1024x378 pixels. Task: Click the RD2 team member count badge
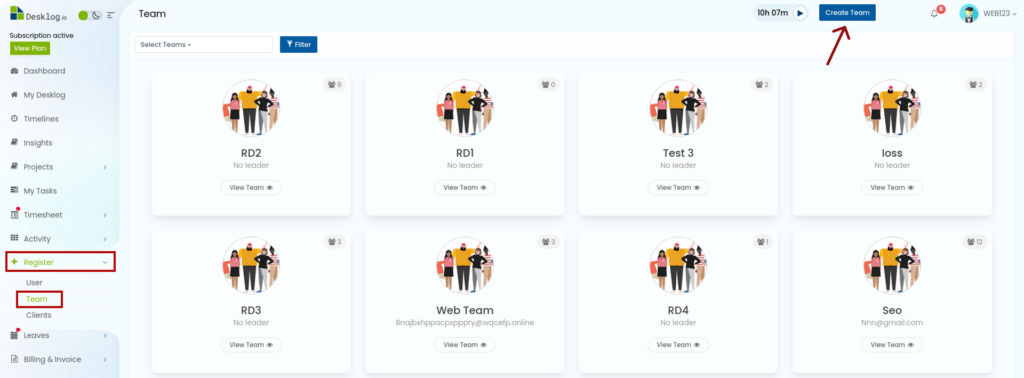click(334, 85)
